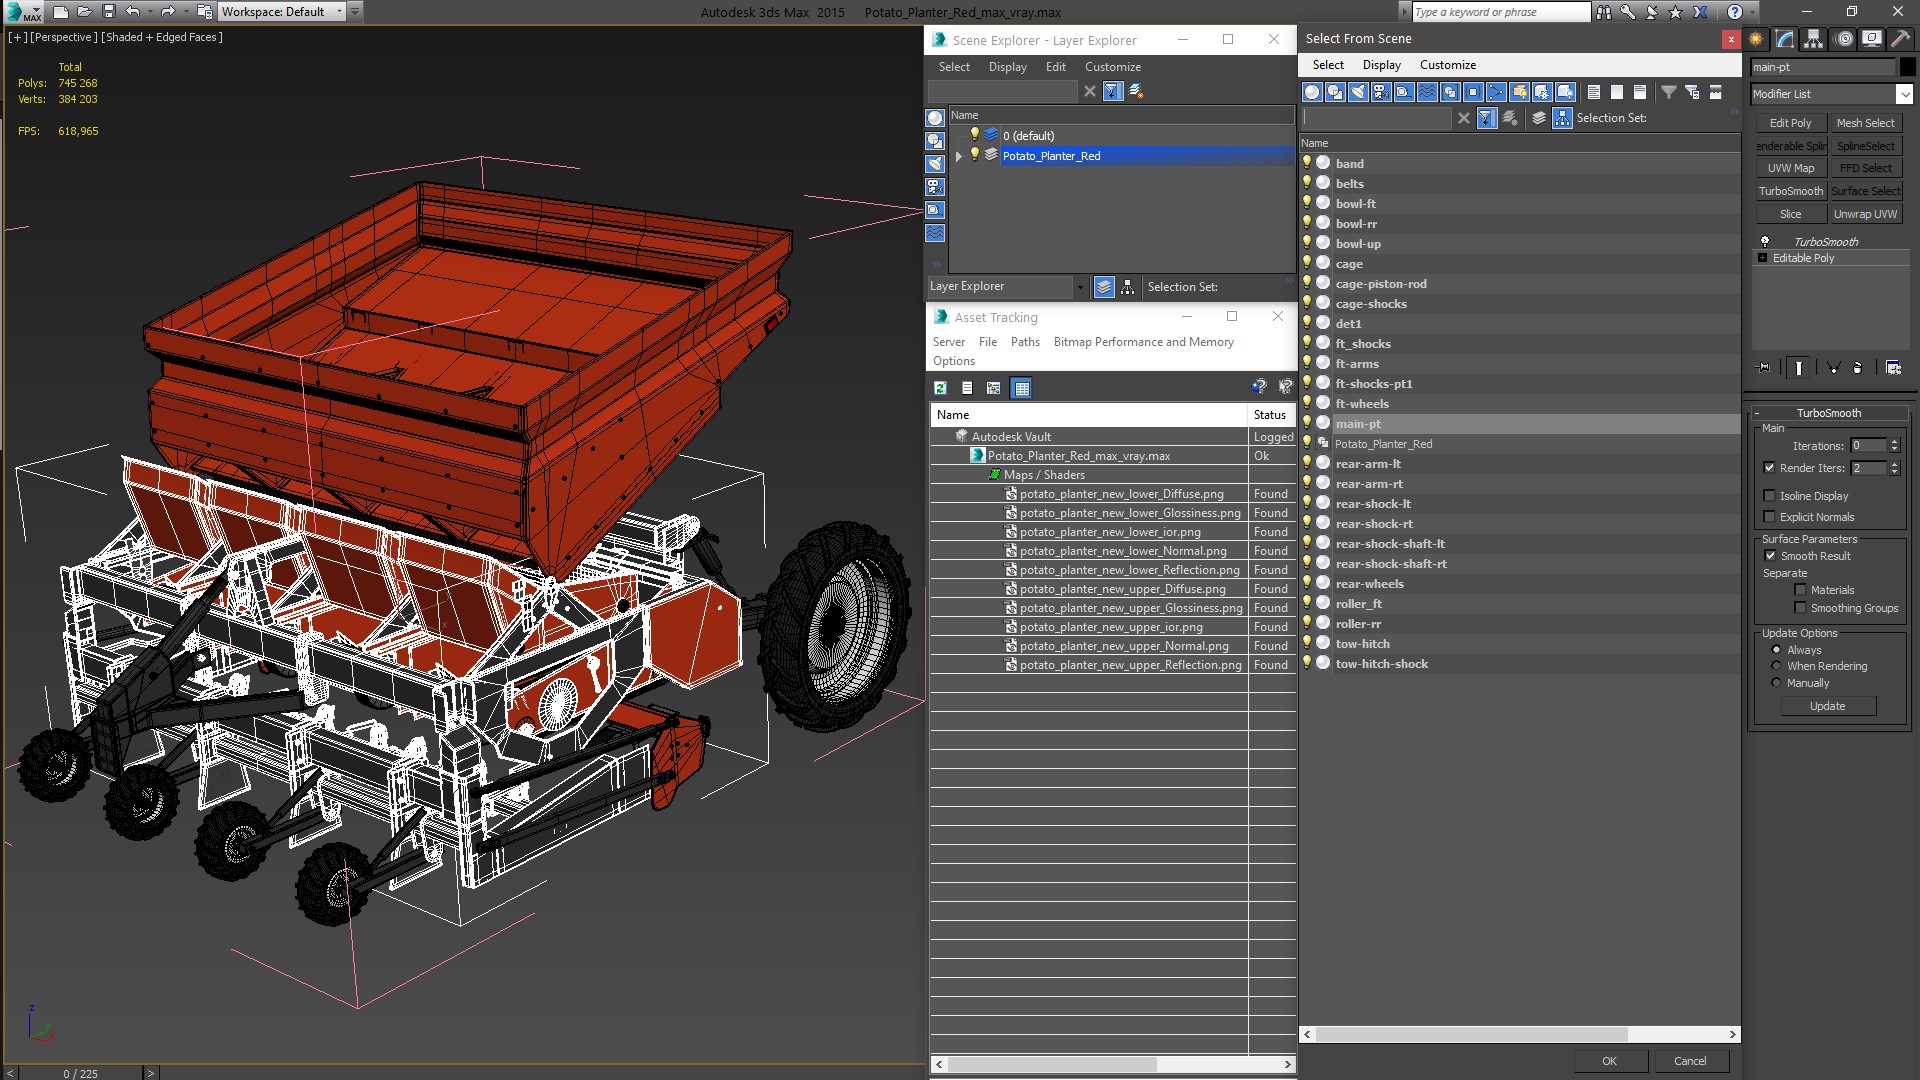
Task: Increase the Iterations spinner value
Action: (x=1894, y=442)
